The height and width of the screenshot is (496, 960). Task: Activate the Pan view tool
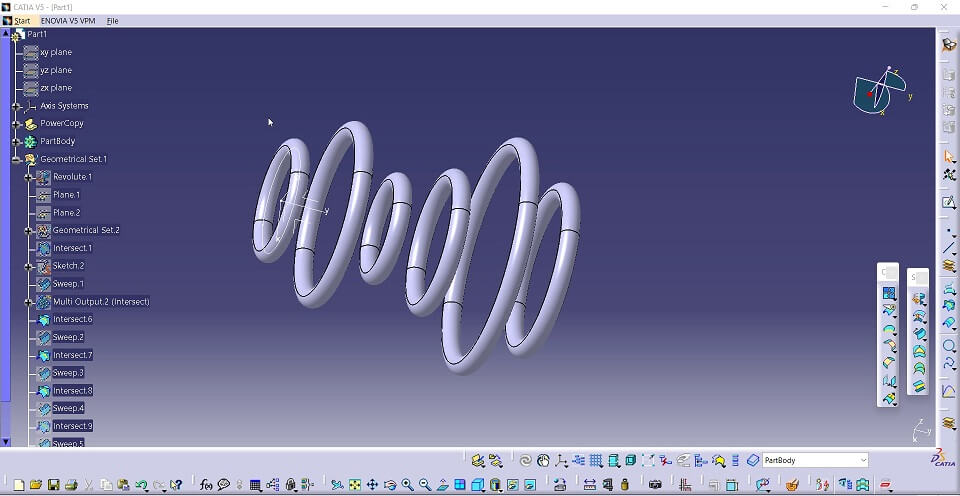tap(372, 485)
